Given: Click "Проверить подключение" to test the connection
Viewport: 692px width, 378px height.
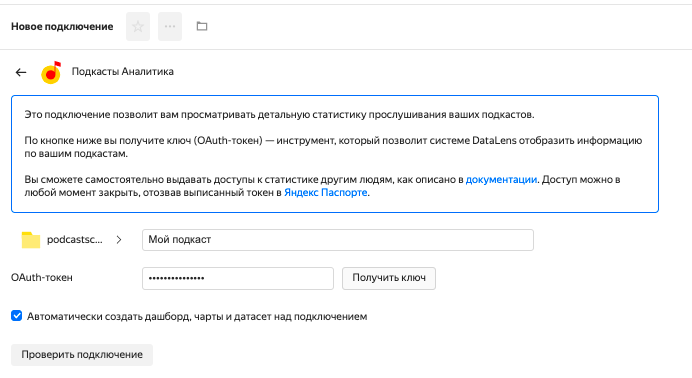Looking at the screenshot, I should point(82,355).
